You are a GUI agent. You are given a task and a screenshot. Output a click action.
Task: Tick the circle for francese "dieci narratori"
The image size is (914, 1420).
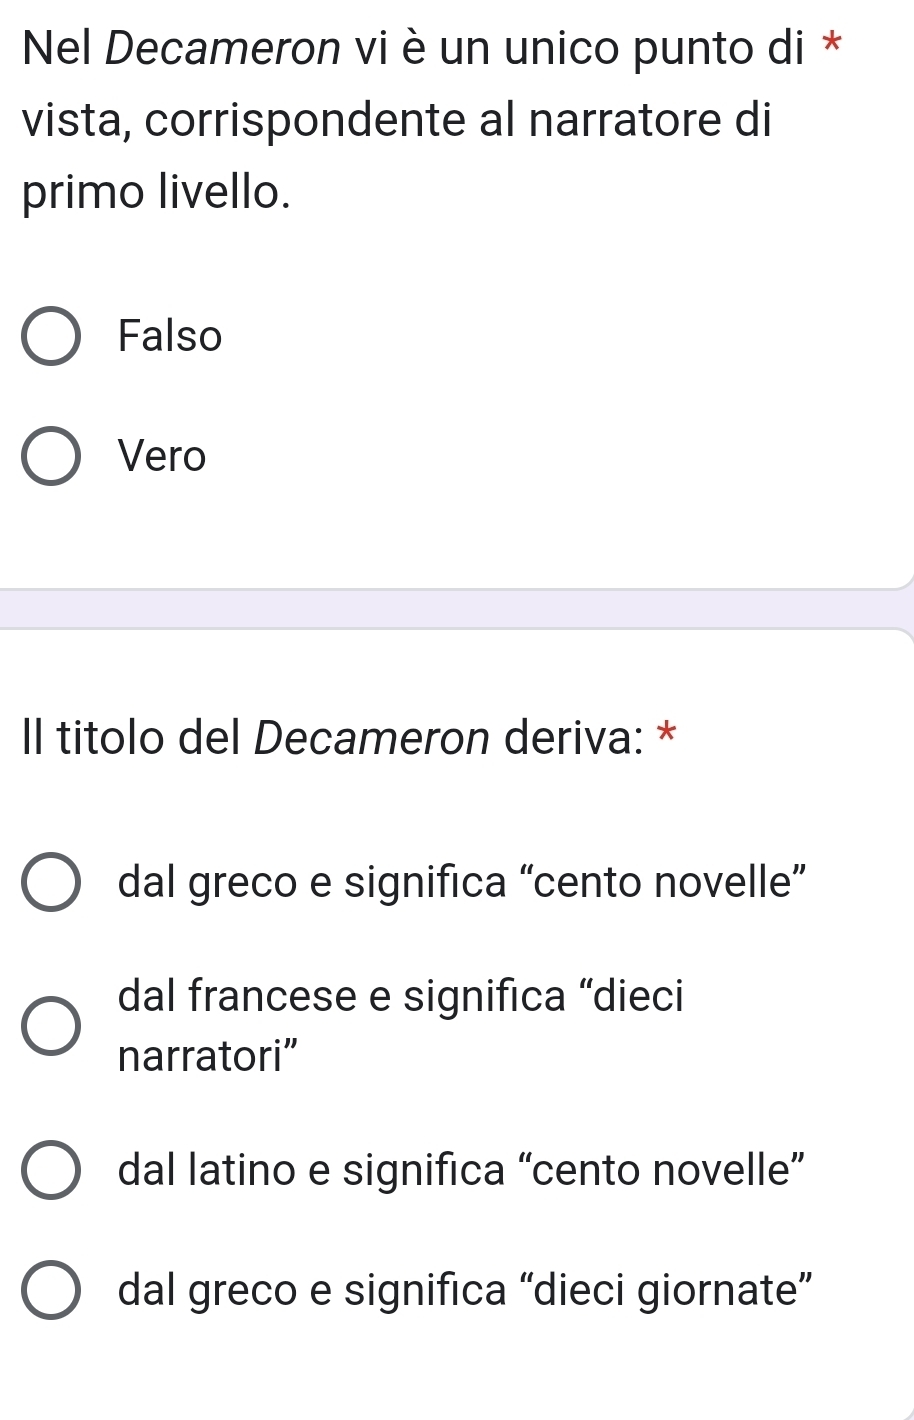(x=50, y=1026)
